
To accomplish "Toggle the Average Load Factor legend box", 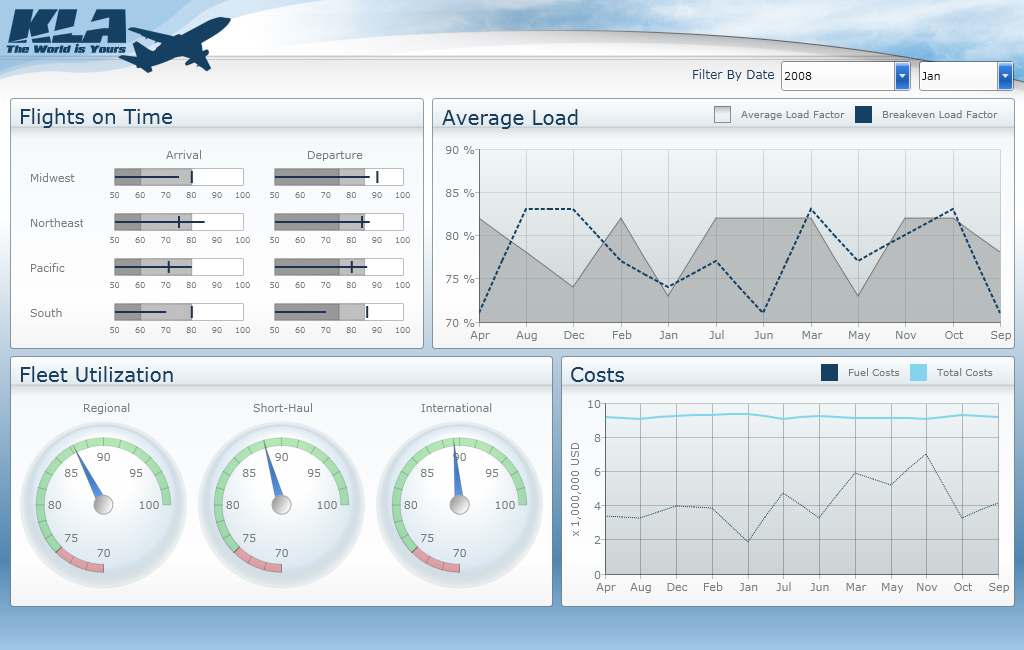I will pyautogui.click(x=723, y=115).
